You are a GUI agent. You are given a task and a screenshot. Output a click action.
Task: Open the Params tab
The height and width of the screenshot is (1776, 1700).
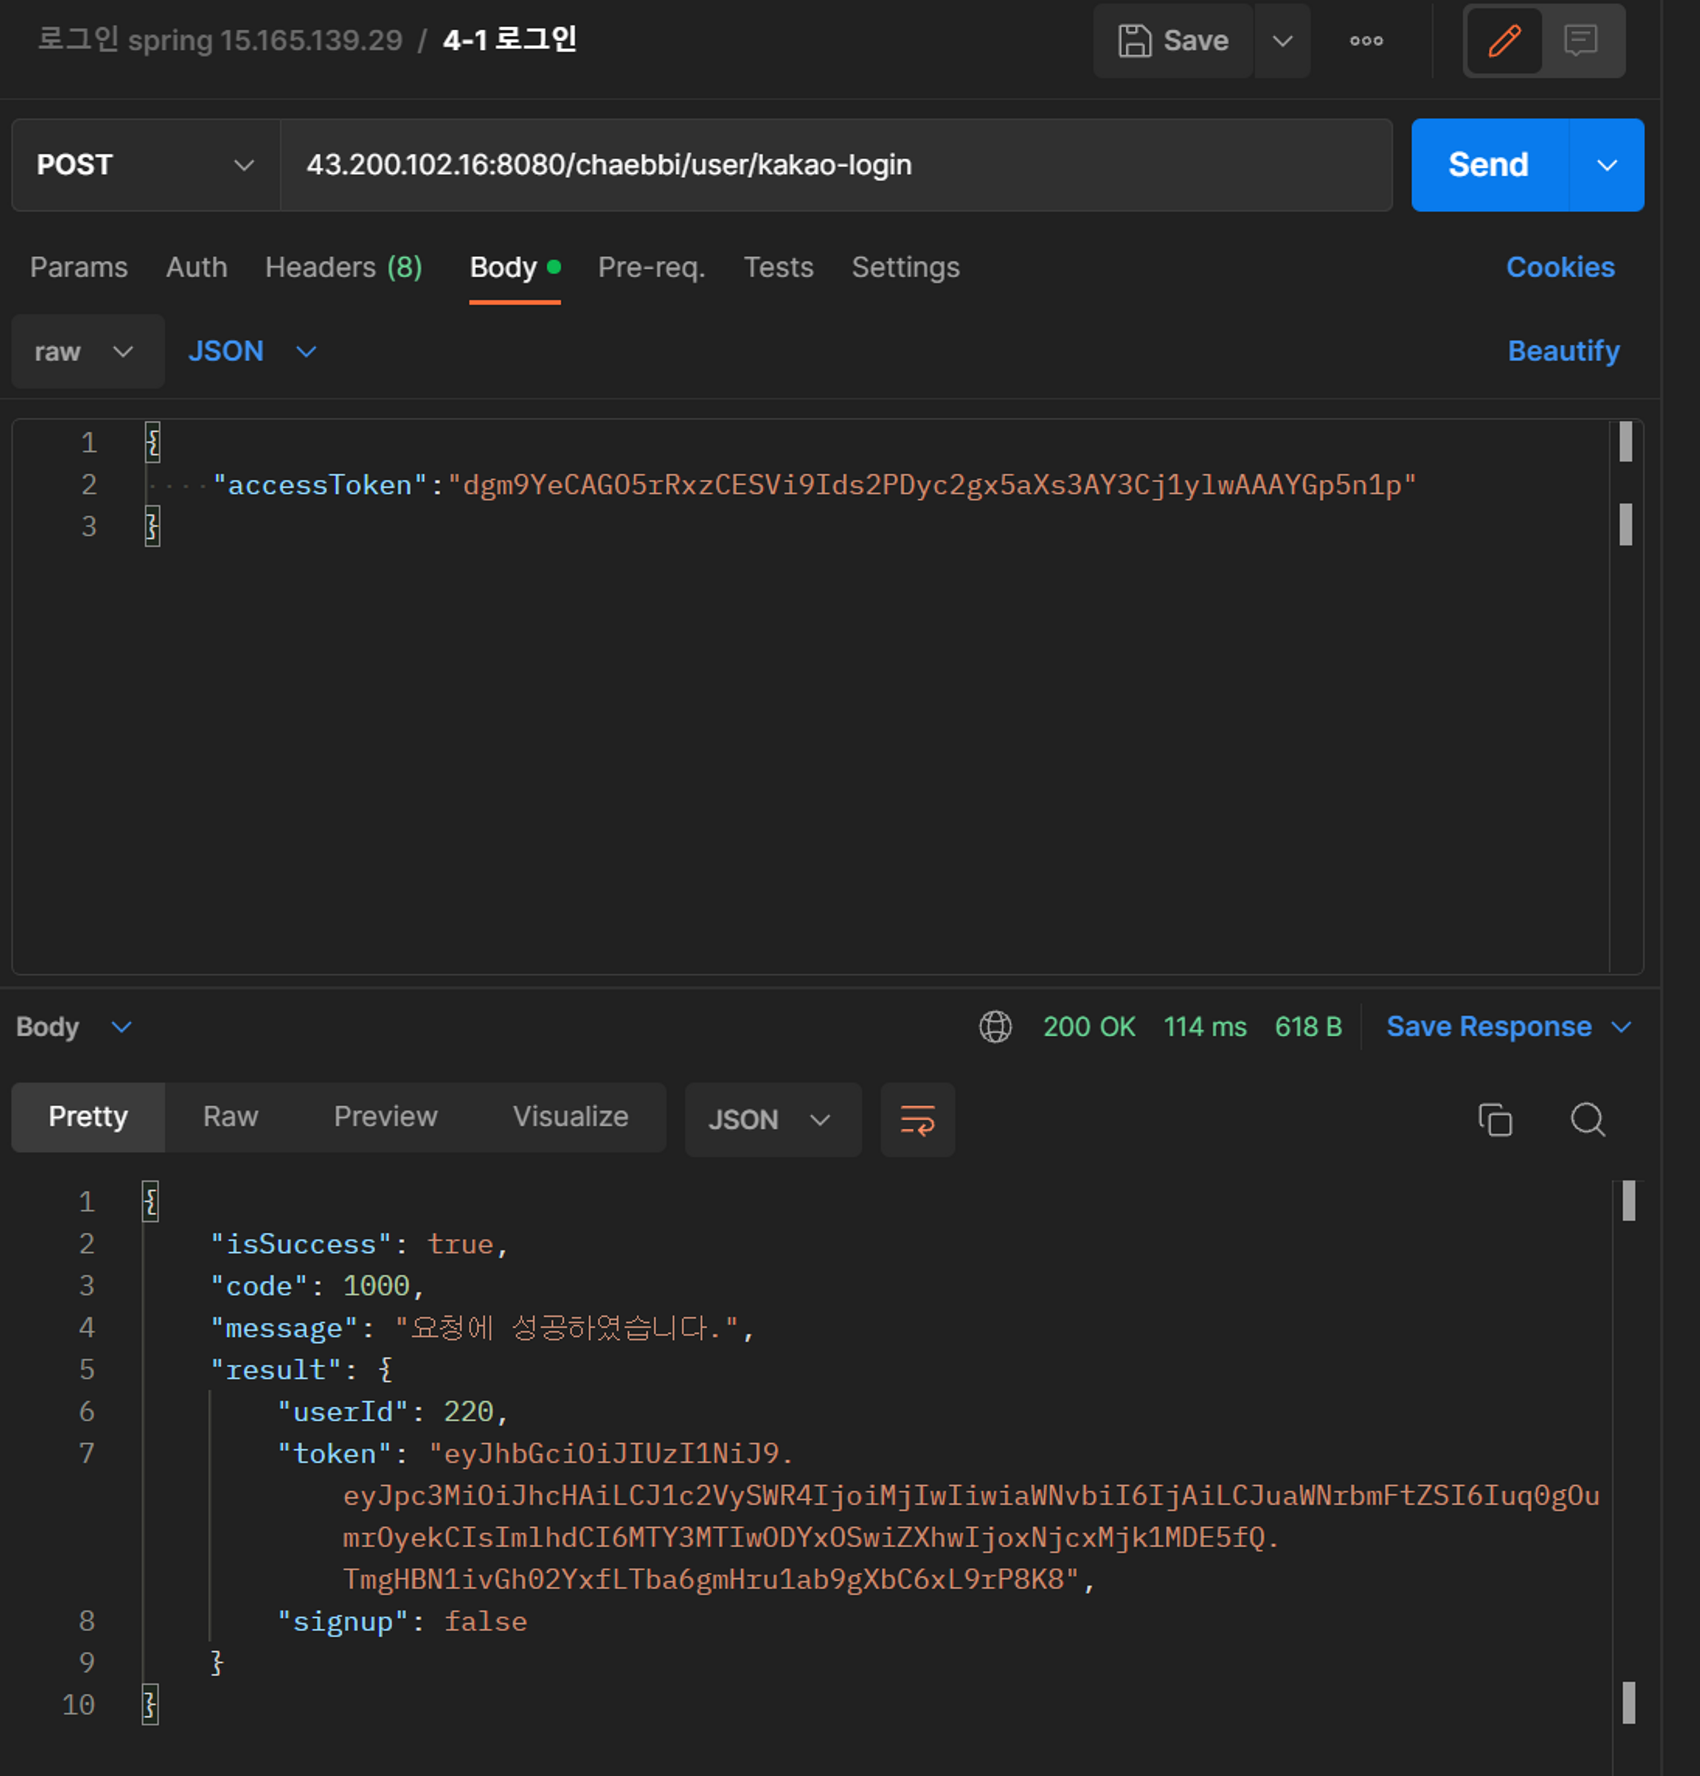79,268
